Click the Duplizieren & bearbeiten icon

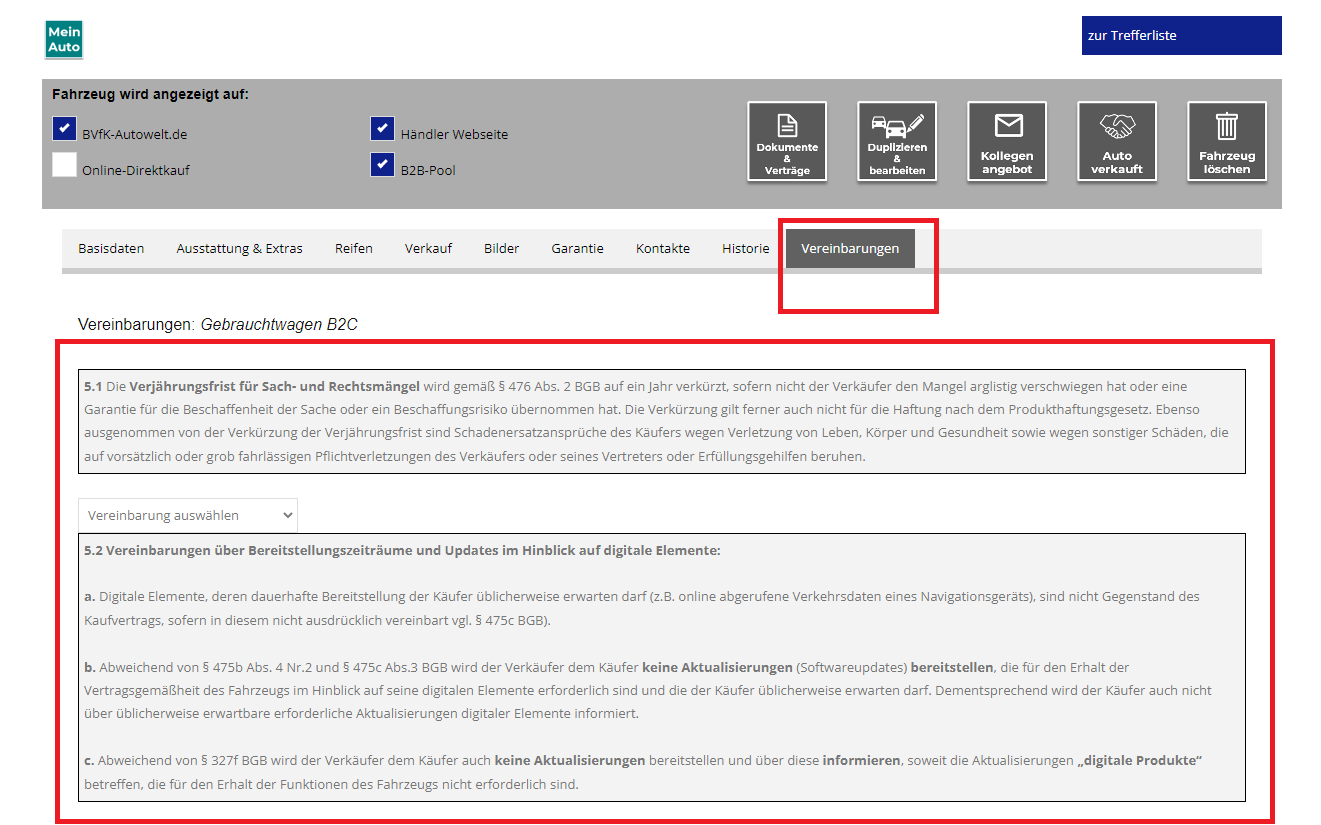coord(897,141)
